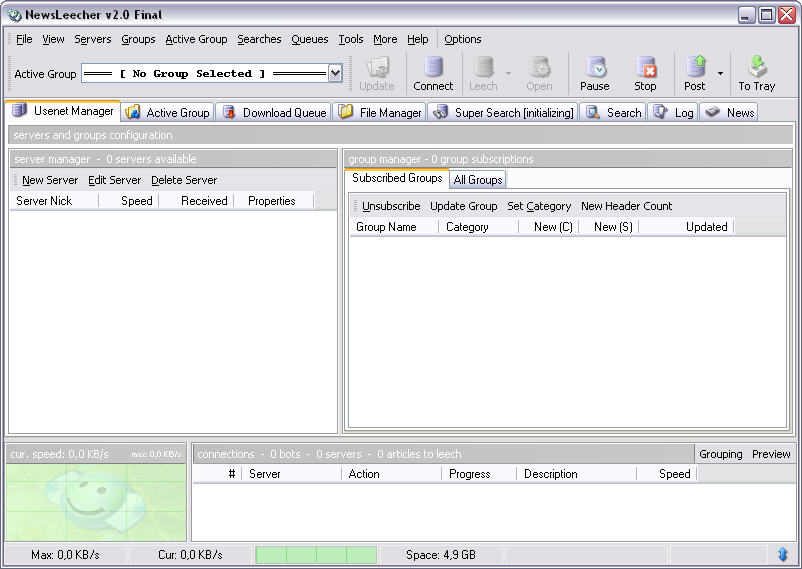Open the File menu
The height and width of the screenshot is (569, 802).
[x=24, y=39]
